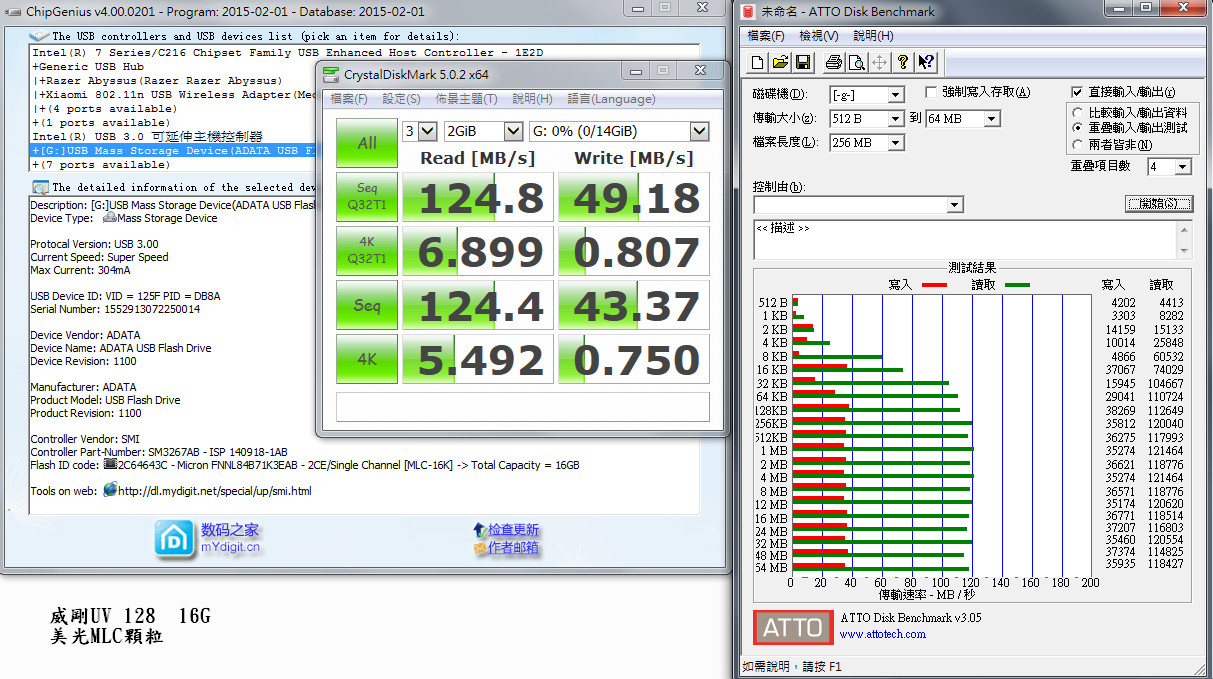The width and height of the screenshot is (1213, 679).
Task: Toggle the force write access checkbox (強制寫入存取)
Action: click(932, 92)
